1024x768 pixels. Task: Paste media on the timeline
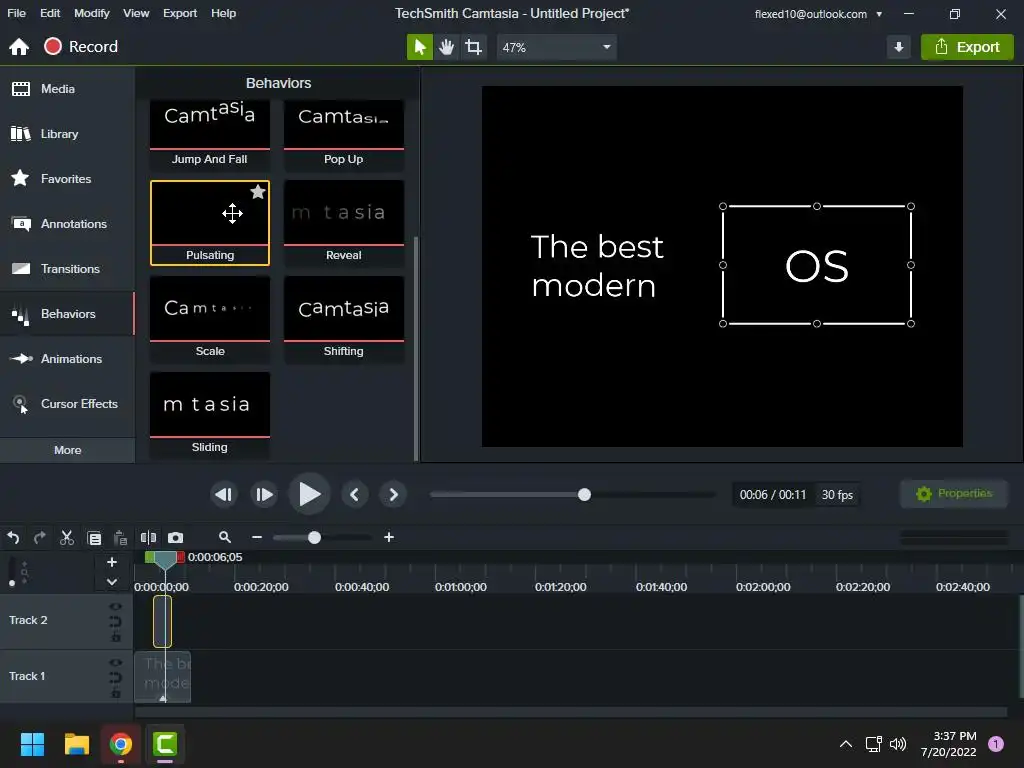[120, 537]
